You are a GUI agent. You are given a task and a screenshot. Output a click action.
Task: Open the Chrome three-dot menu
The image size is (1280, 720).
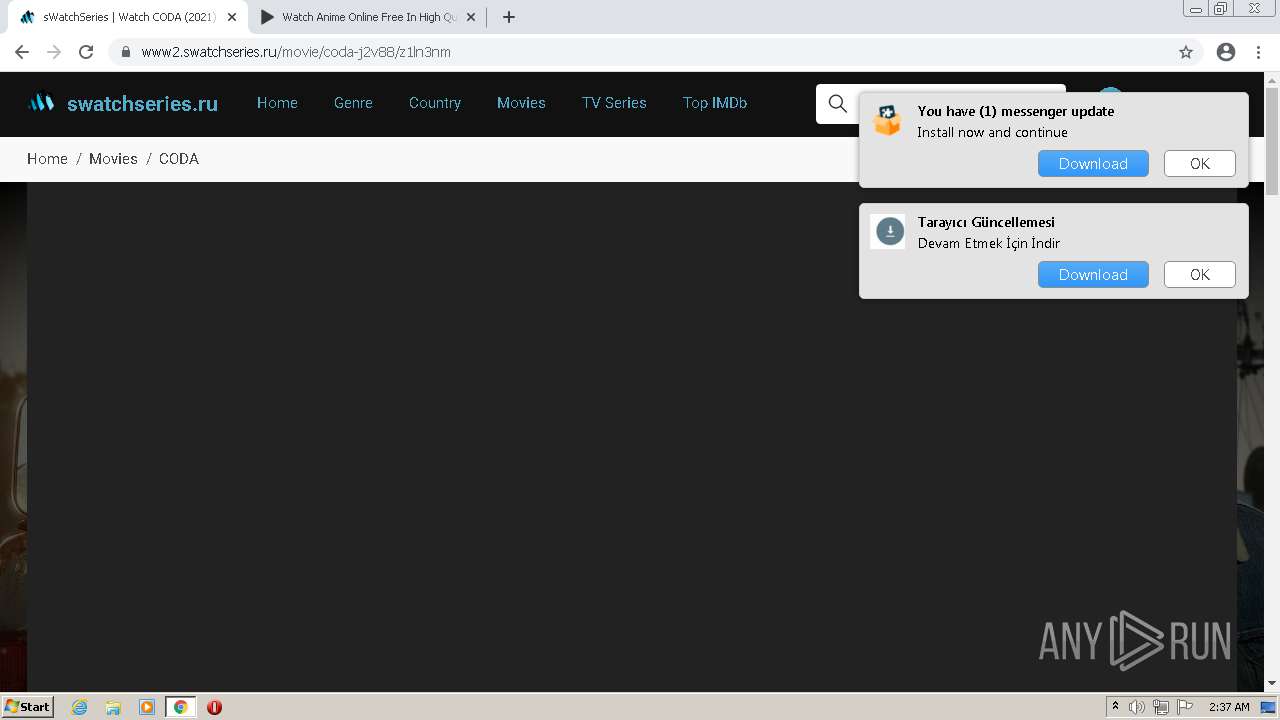tap(1258, 52)
